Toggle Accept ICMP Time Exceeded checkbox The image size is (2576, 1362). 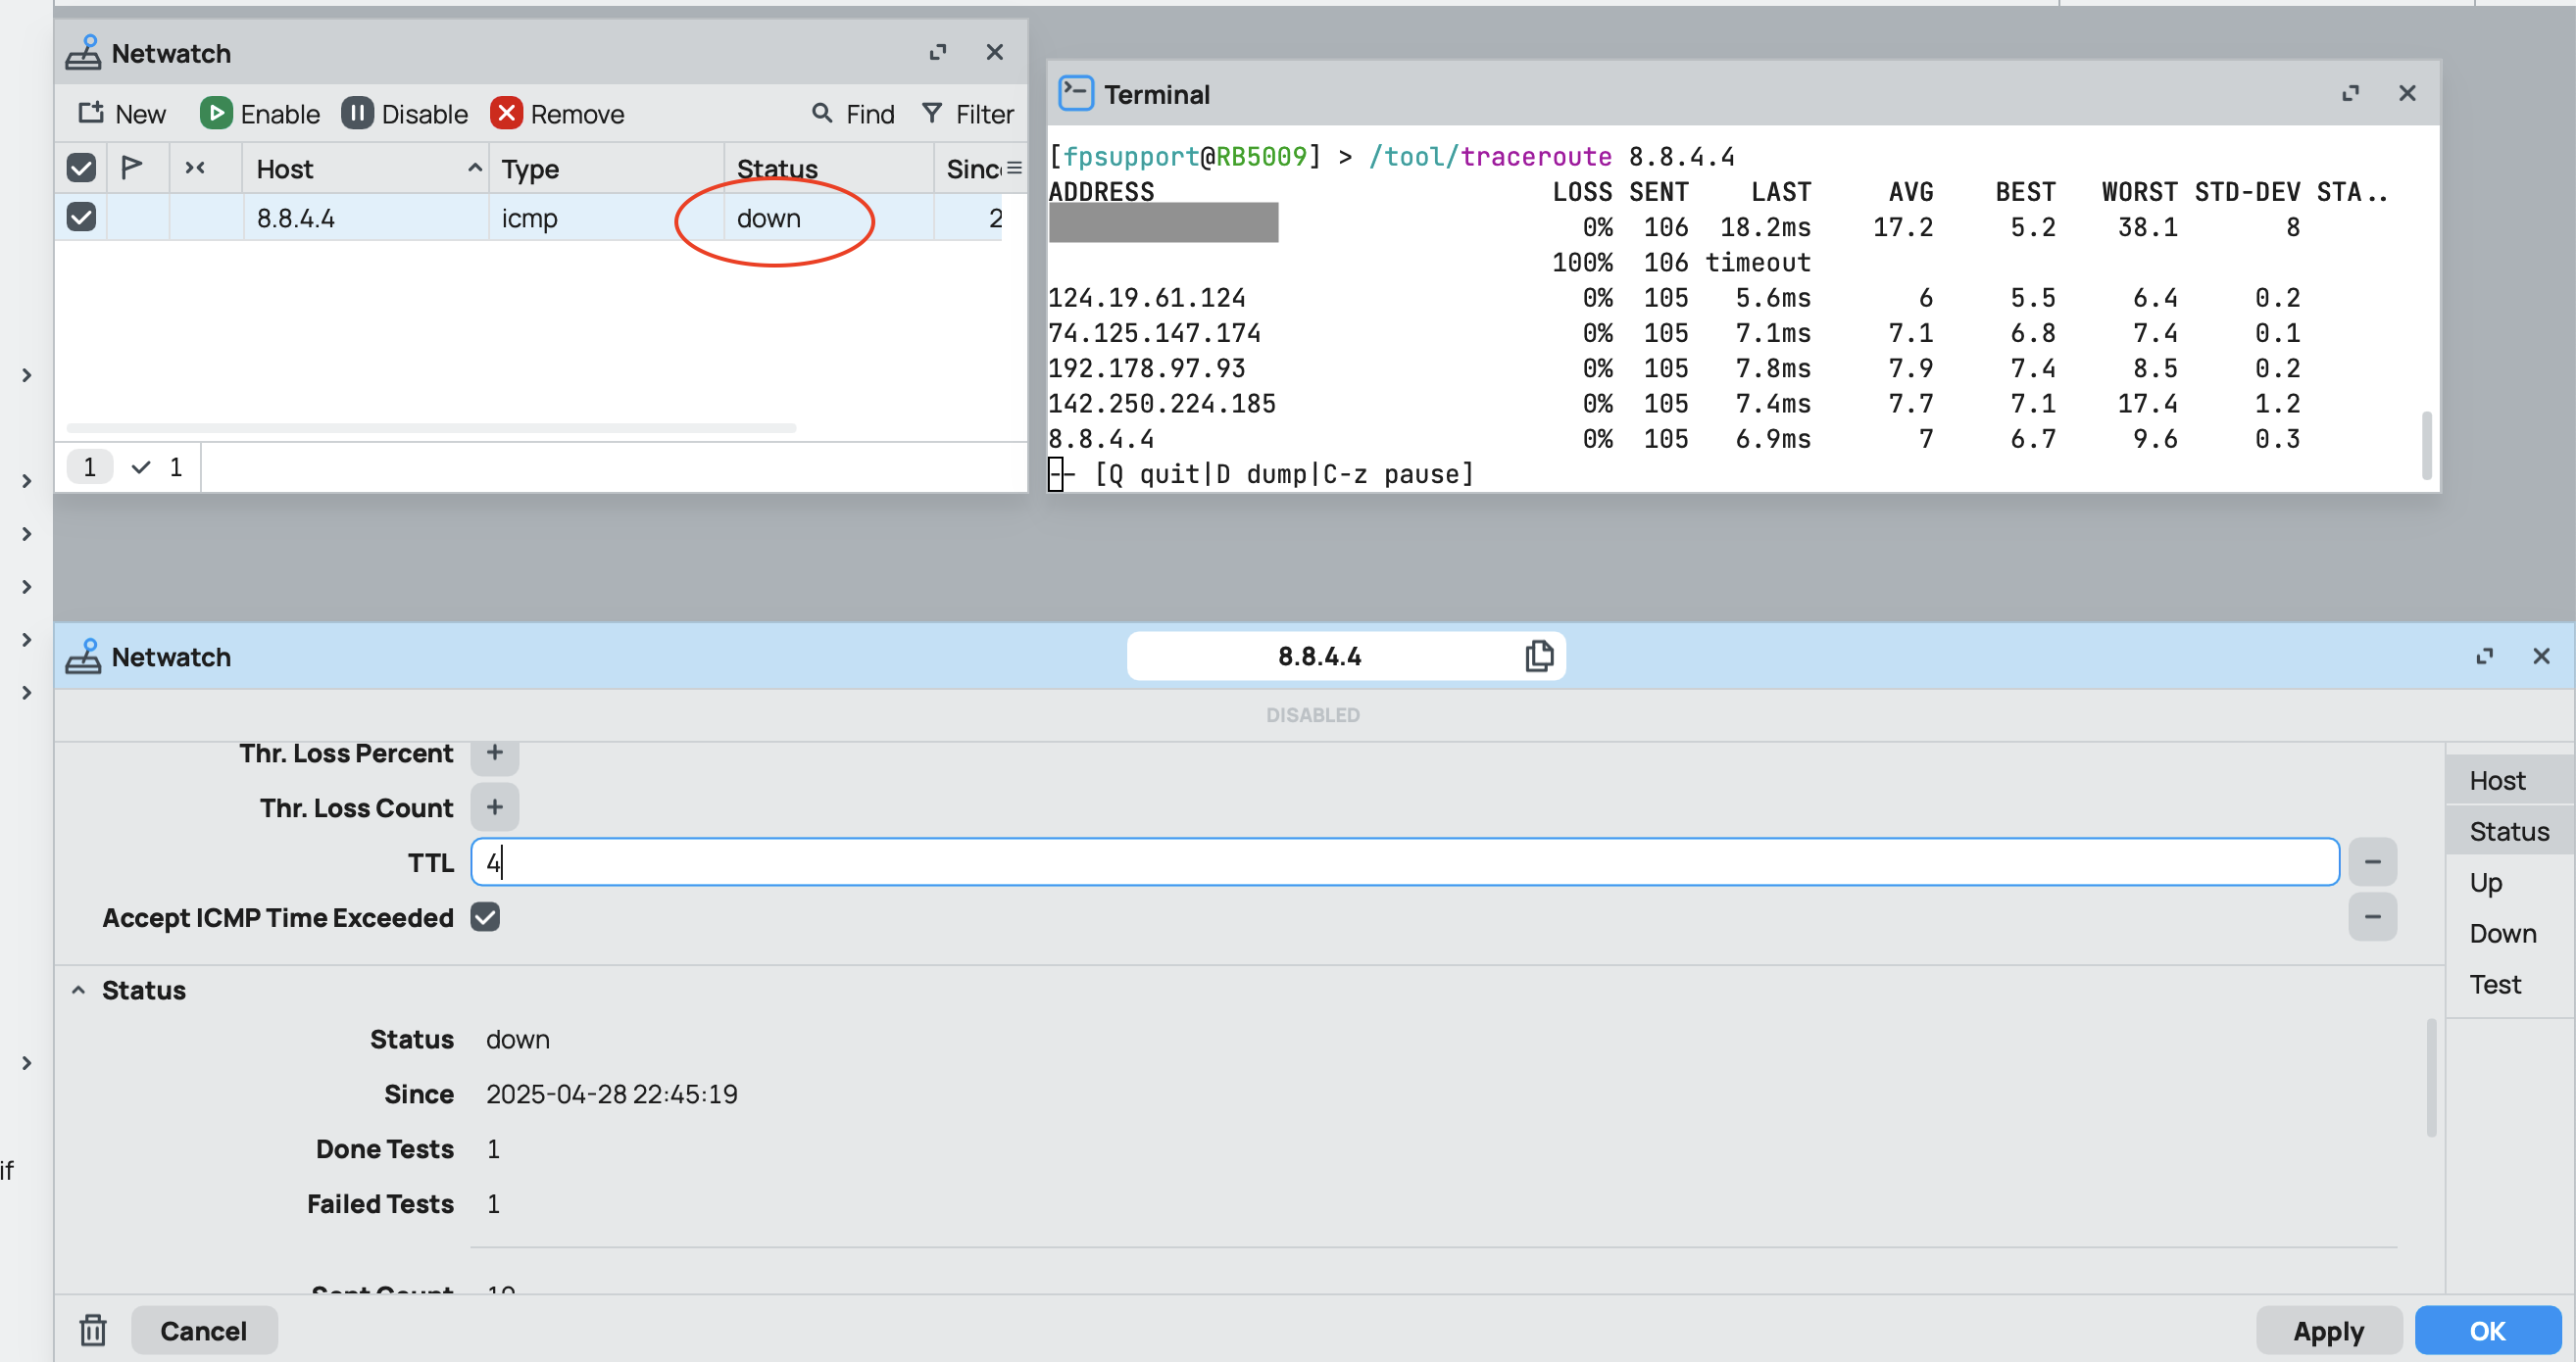pos(486,917)
